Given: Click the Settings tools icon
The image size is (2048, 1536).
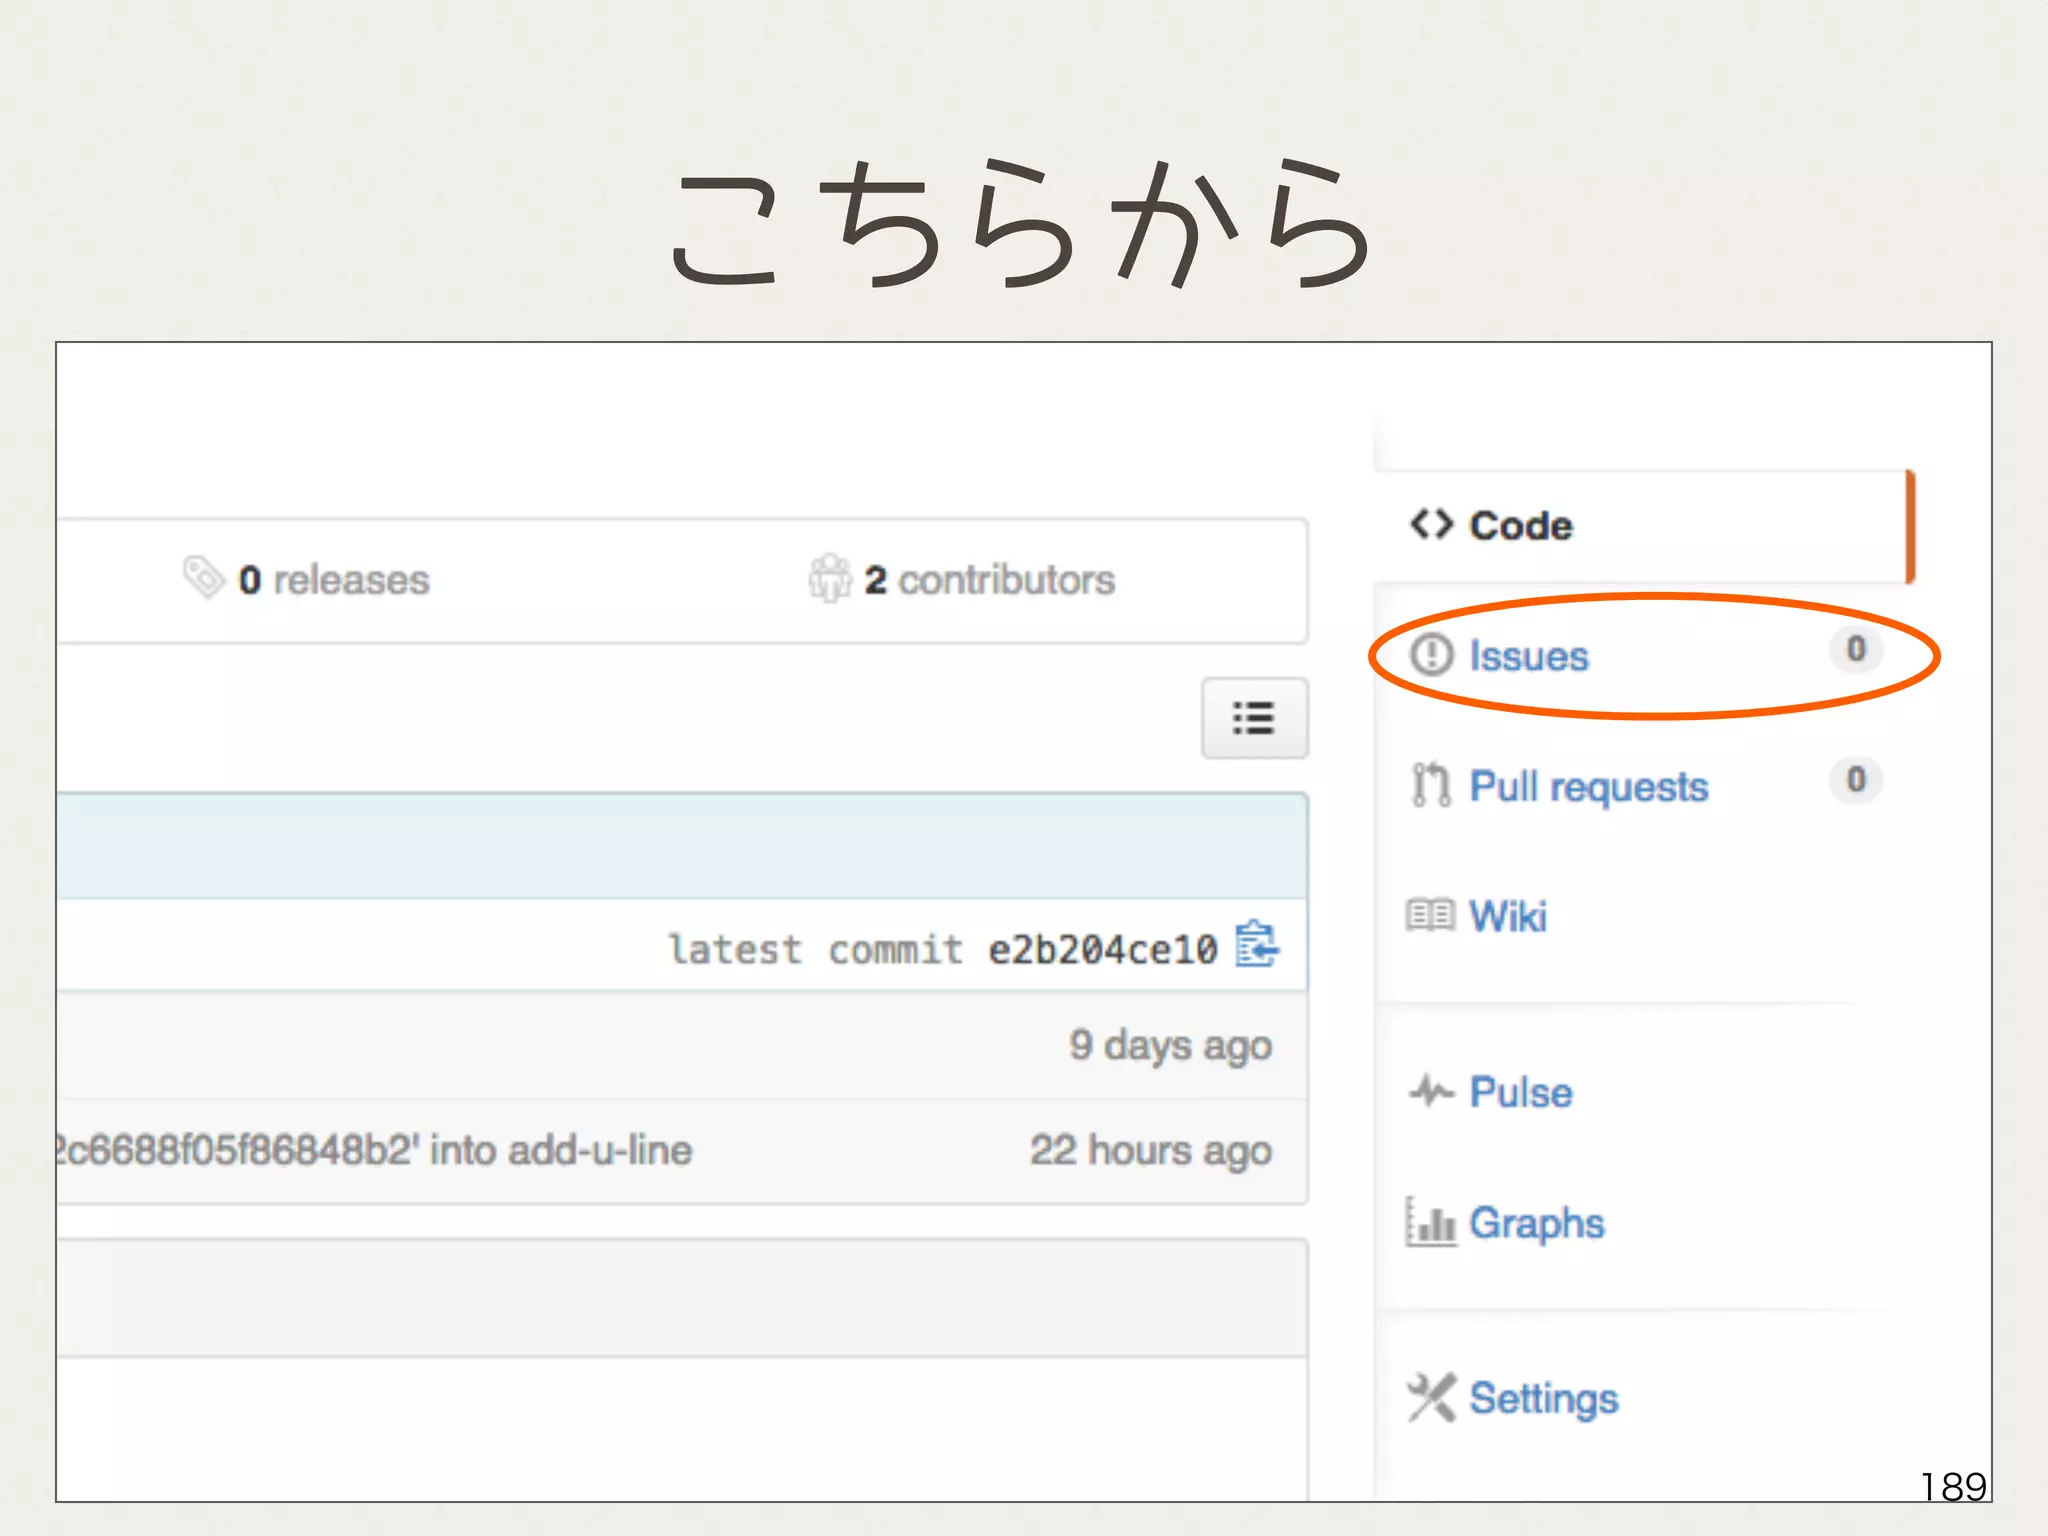Looking at the screenshot, I should [1431, 1397].
